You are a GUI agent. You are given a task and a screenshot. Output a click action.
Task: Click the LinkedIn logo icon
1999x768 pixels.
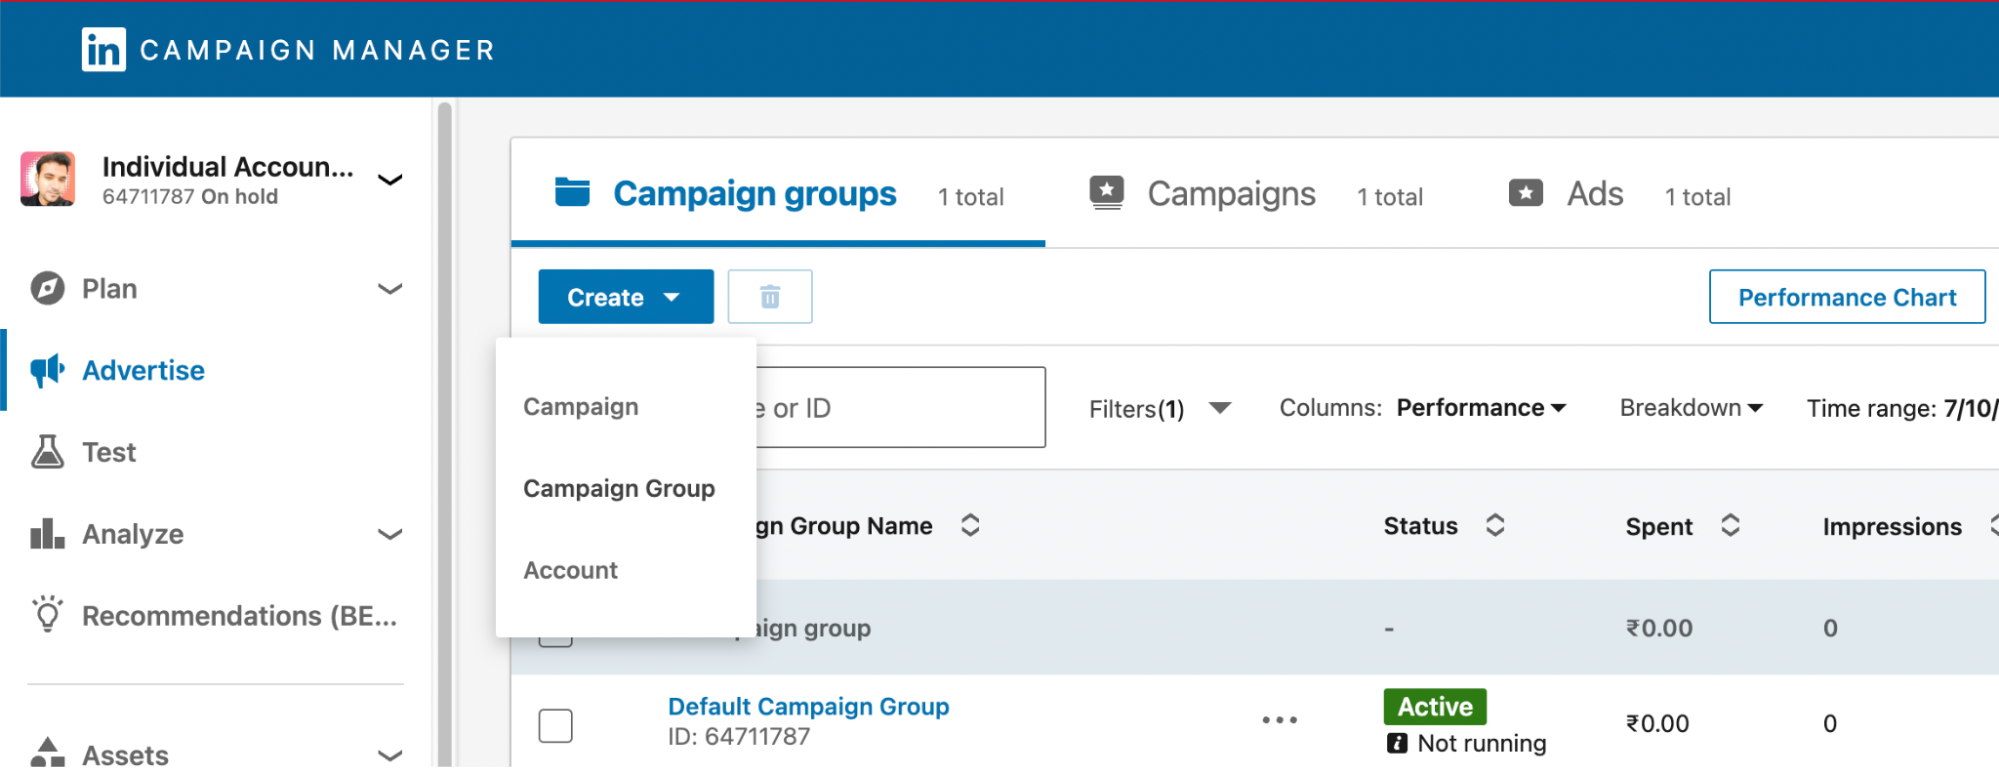pyautogui.click(x=104, y=50)
